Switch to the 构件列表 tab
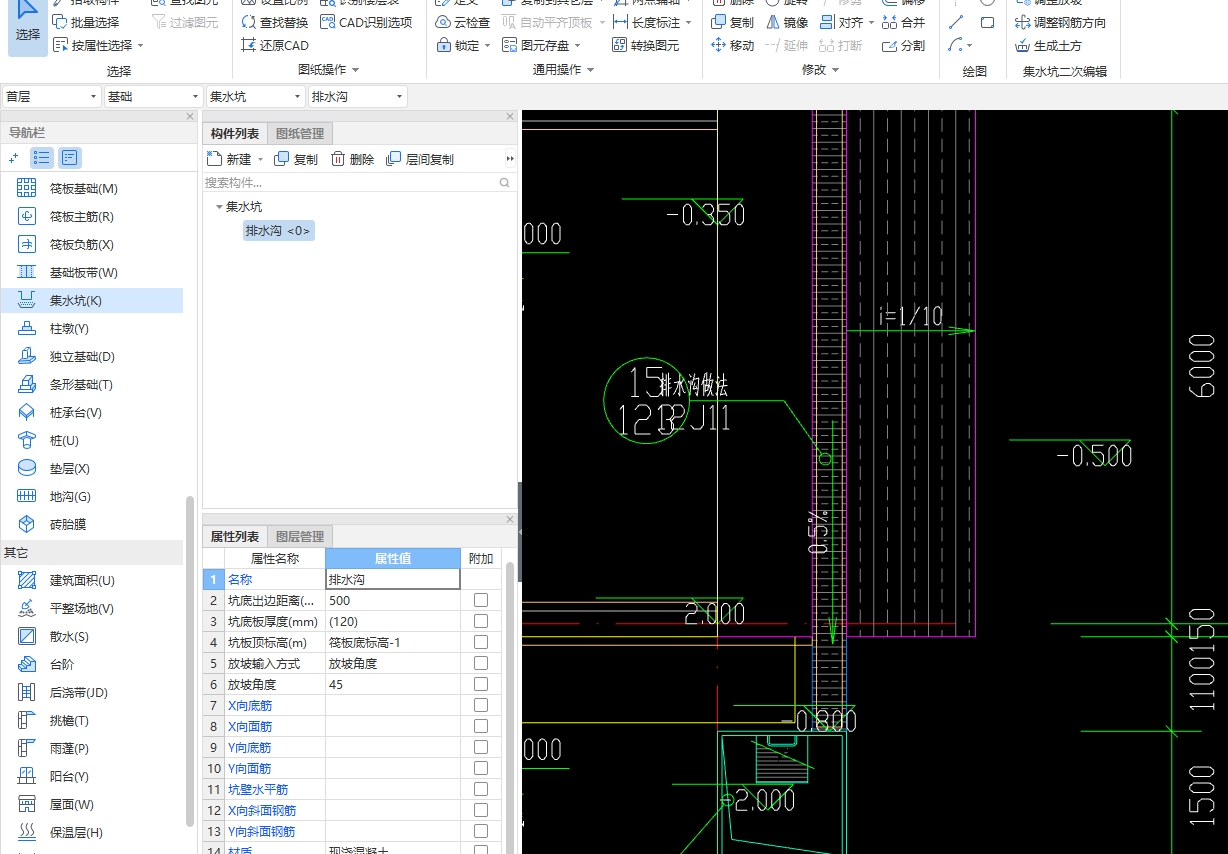This screenshot has width=1228, height=854. coord(236,134)
